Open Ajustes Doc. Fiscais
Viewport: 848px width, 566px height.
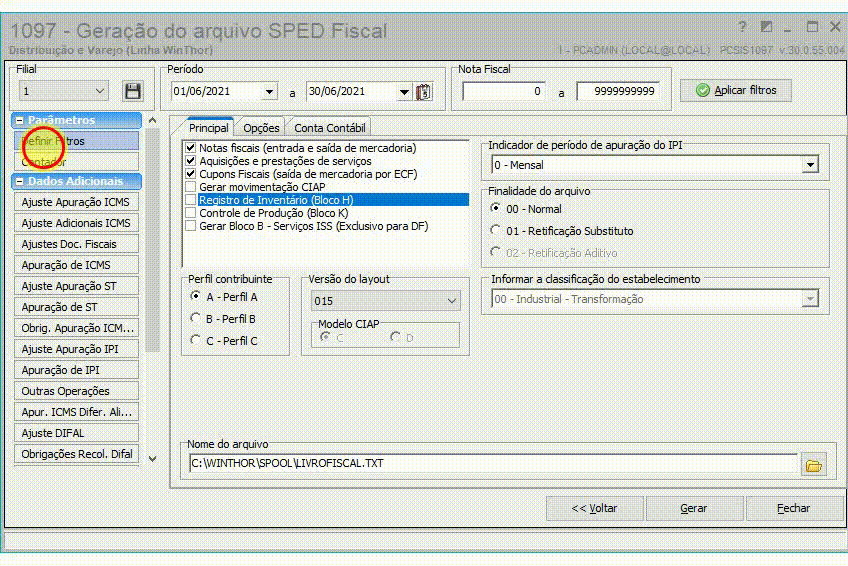(76, 244)
